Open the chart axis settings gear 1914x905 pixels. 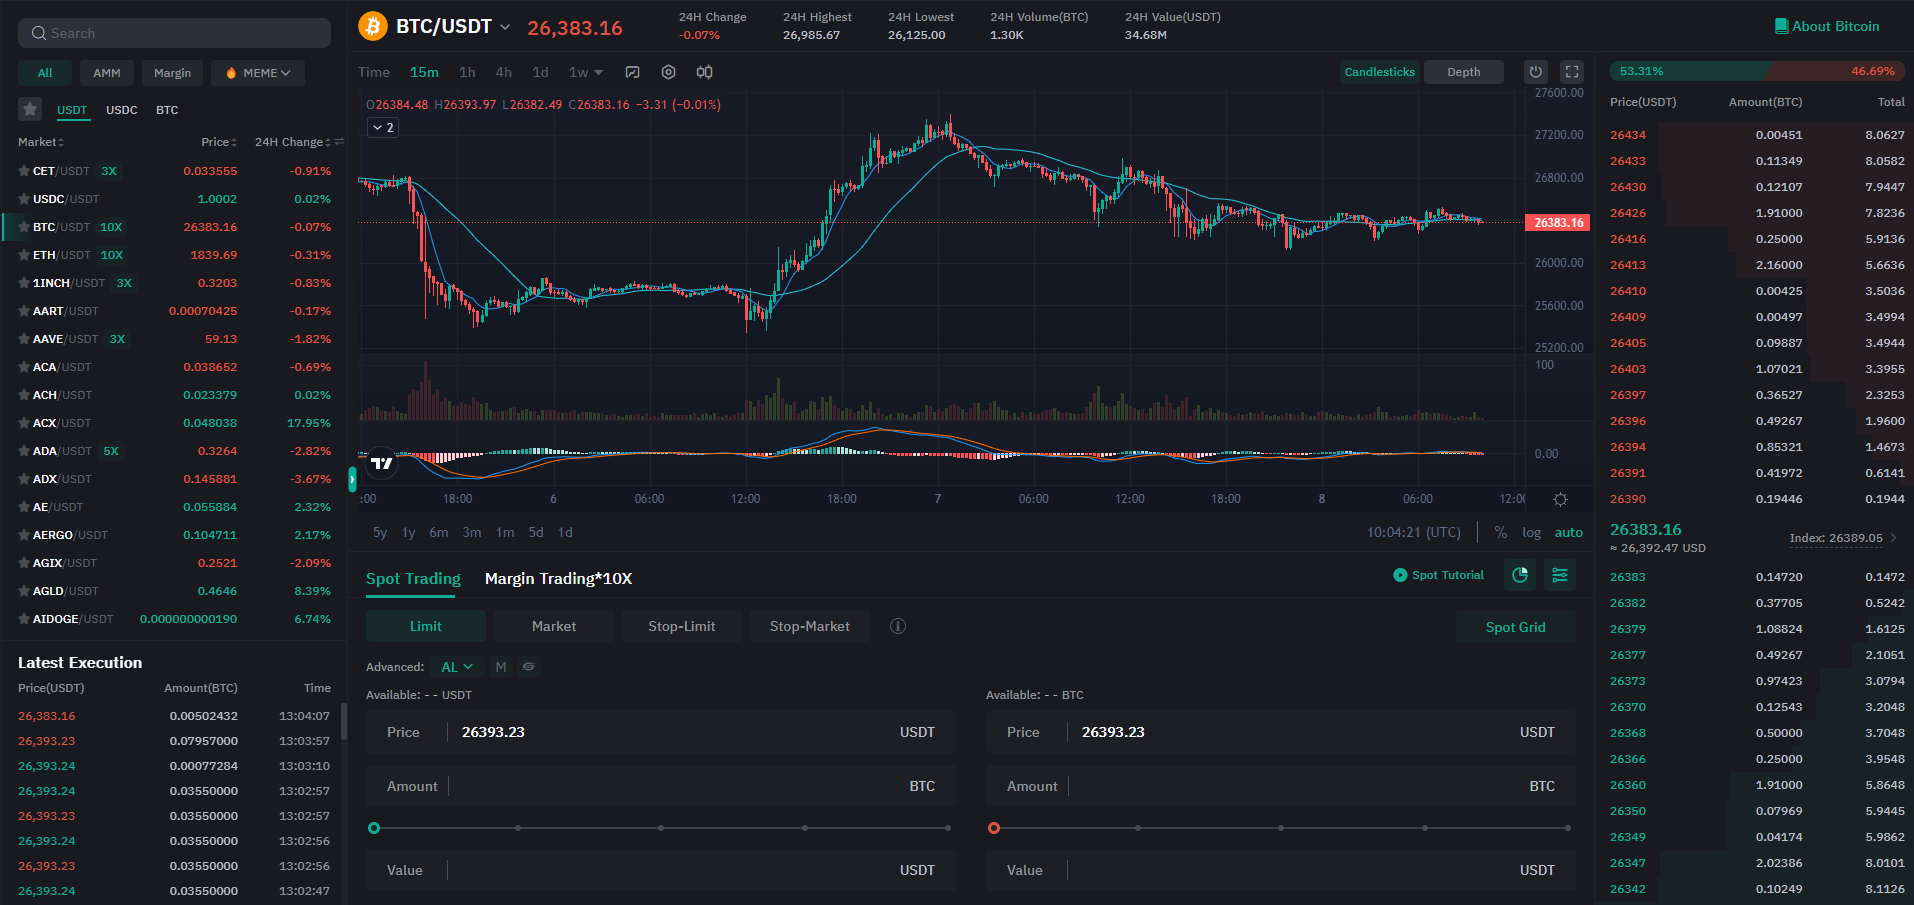pyautogui.click(x=1560, y=499)
